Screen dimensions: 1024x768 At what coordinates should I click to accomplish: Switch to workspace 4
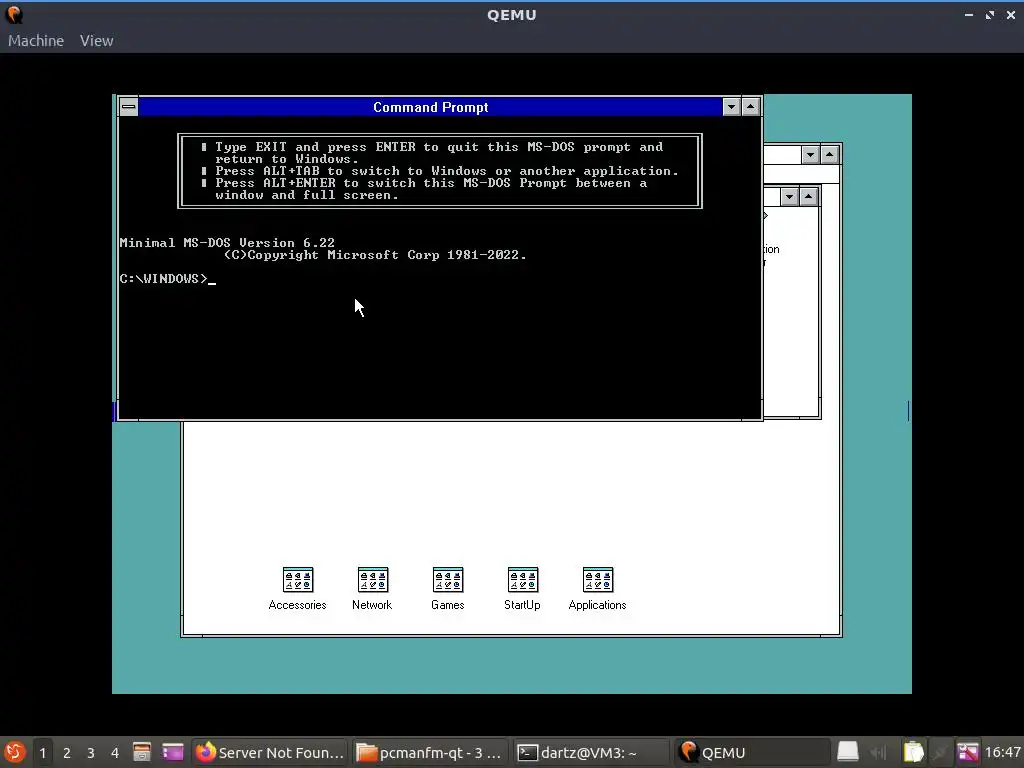coord(115,753)
